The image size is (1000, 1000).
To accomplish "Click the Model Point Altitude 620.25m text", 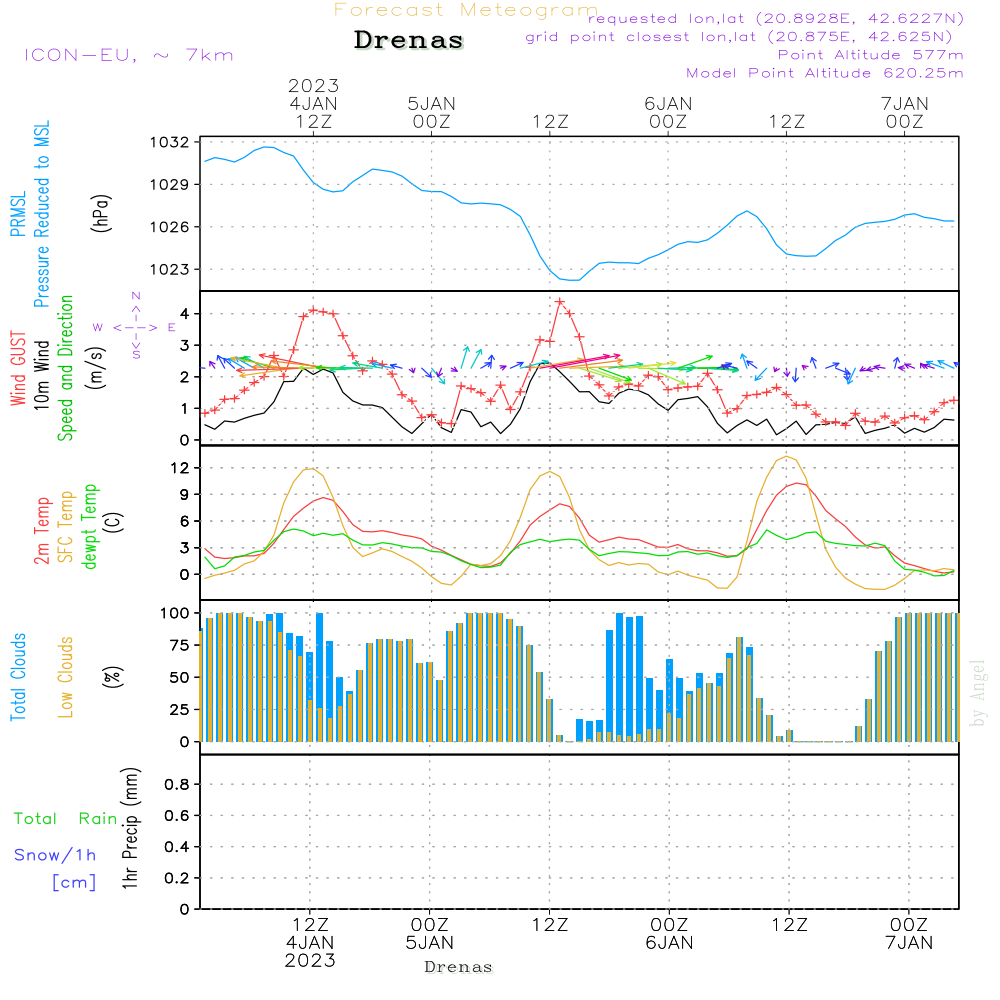I will coord(824,73).
